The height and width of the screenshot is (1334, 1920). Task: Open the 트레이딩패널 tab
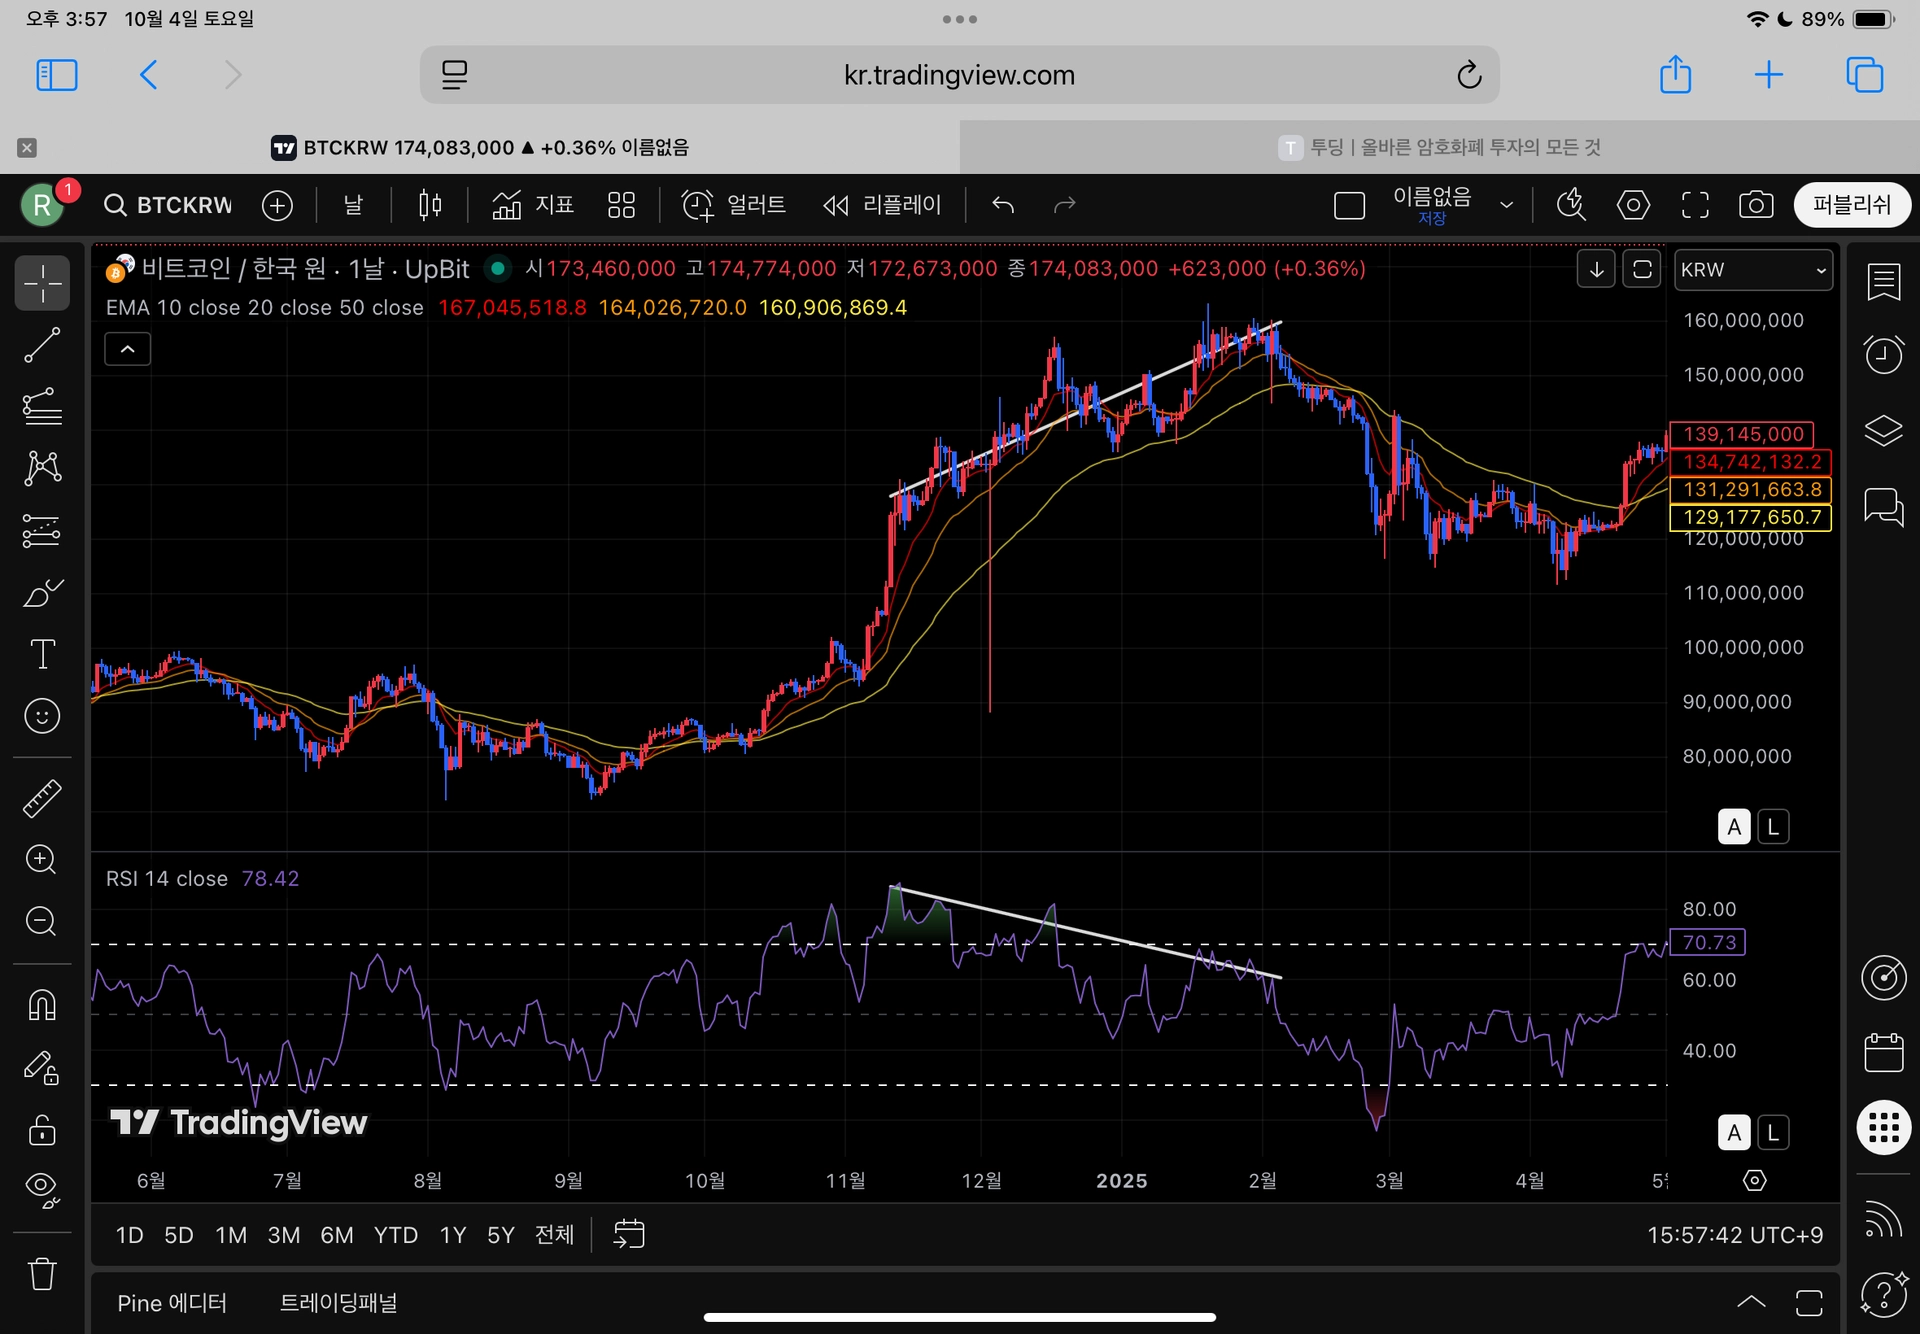tap(338, 1303)
